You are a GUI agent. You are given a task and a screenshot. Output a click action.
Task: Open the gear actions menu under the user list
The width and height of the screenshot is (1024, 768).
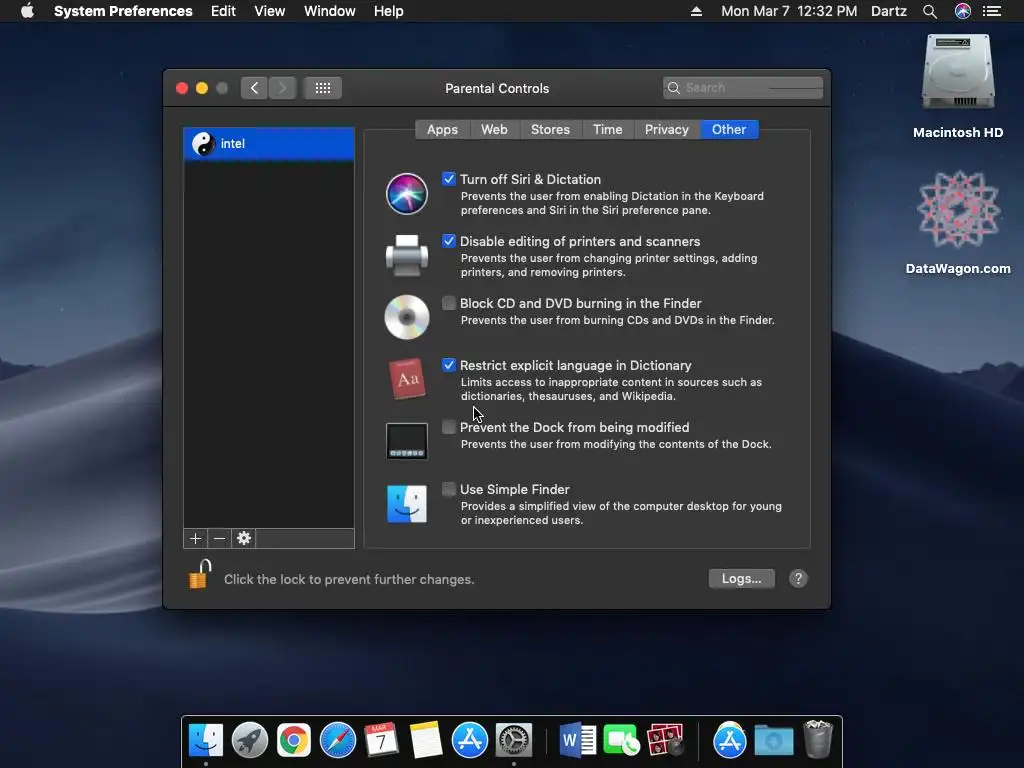pos(244,538)
